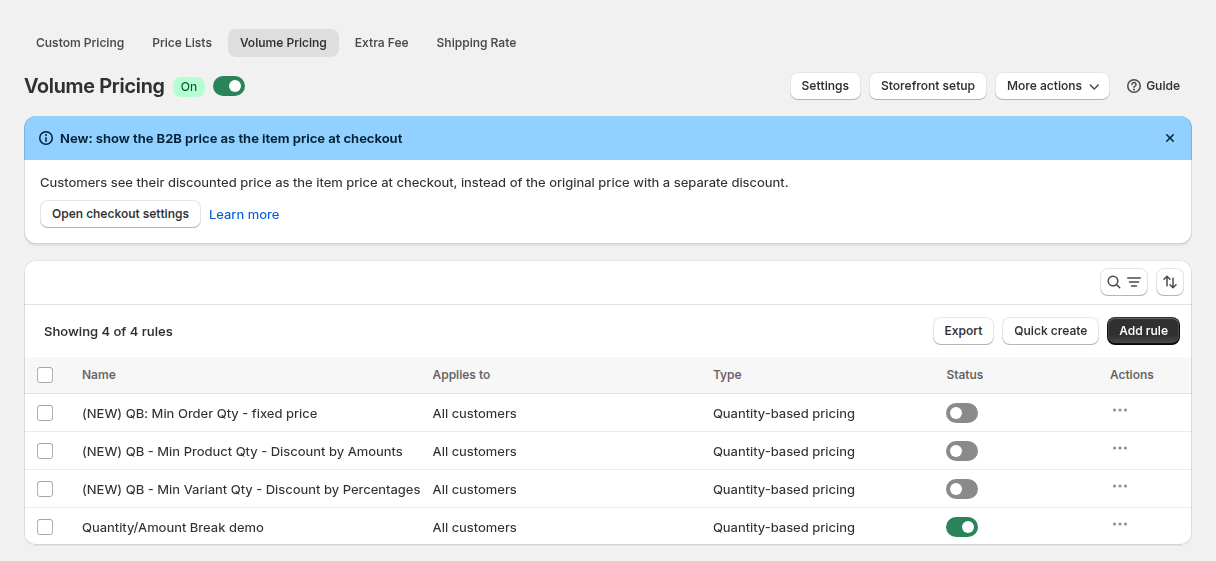The width and height of the screenshot is (1216, 561).
Task: Click Open checkout settings
Action: 120,214
